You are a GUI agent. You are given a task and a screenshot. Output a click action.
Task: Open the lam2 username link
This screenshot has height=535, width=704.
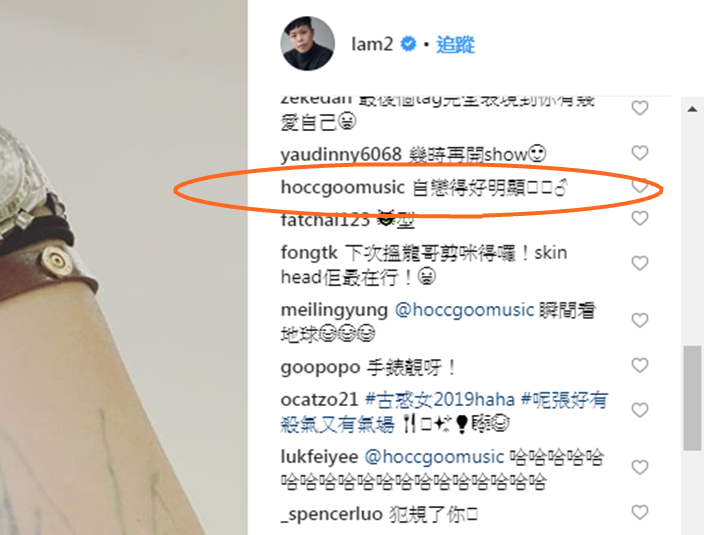(x=372, y=44)
